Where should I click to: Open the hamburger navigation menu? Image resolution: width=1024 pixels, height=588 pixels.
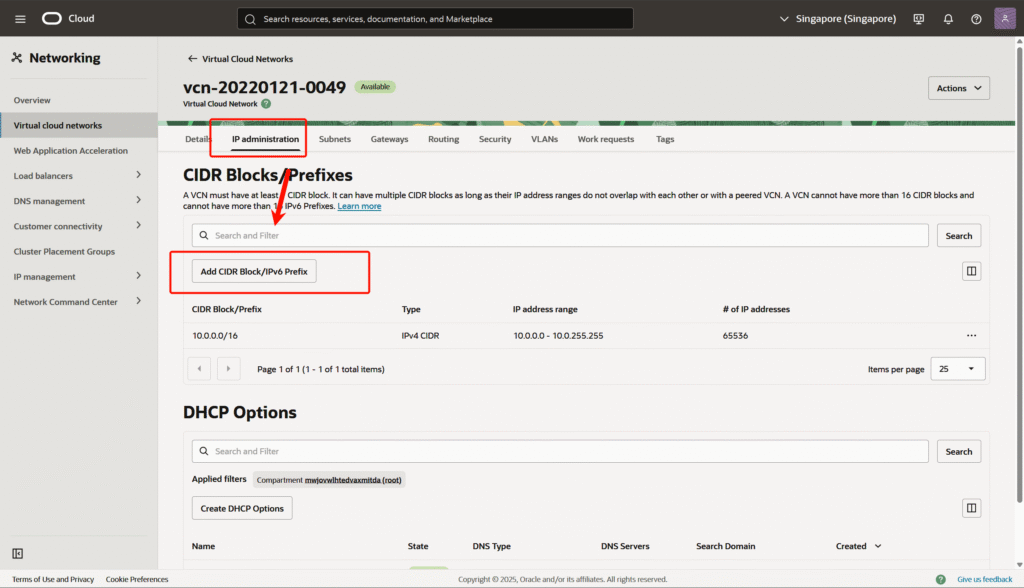click(20, 19)
